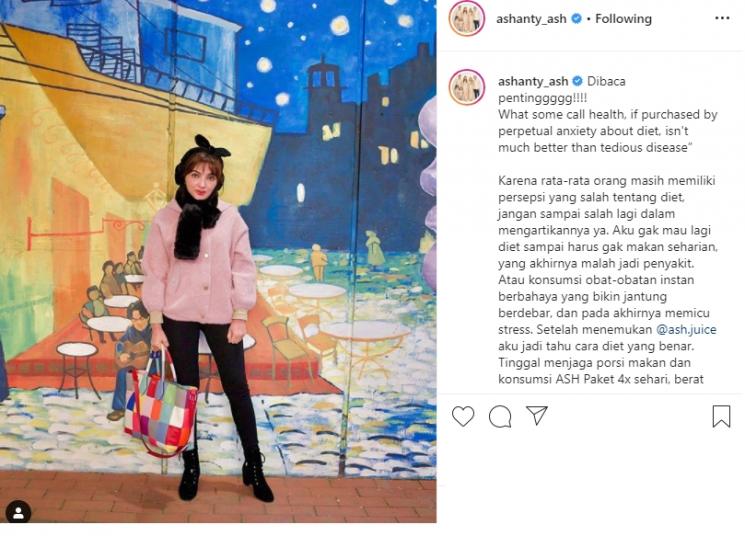The image size is (745, 536).
Task: Share post via paper plane icon
Action: [x=537, y=415]
